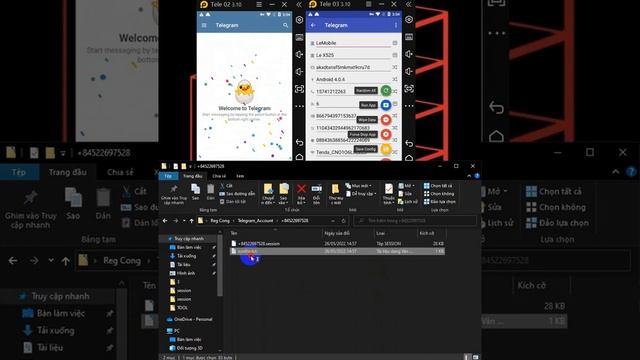
Task: Switch to the Chia sẻ ribbon tab
Action: tap(219, 176)
